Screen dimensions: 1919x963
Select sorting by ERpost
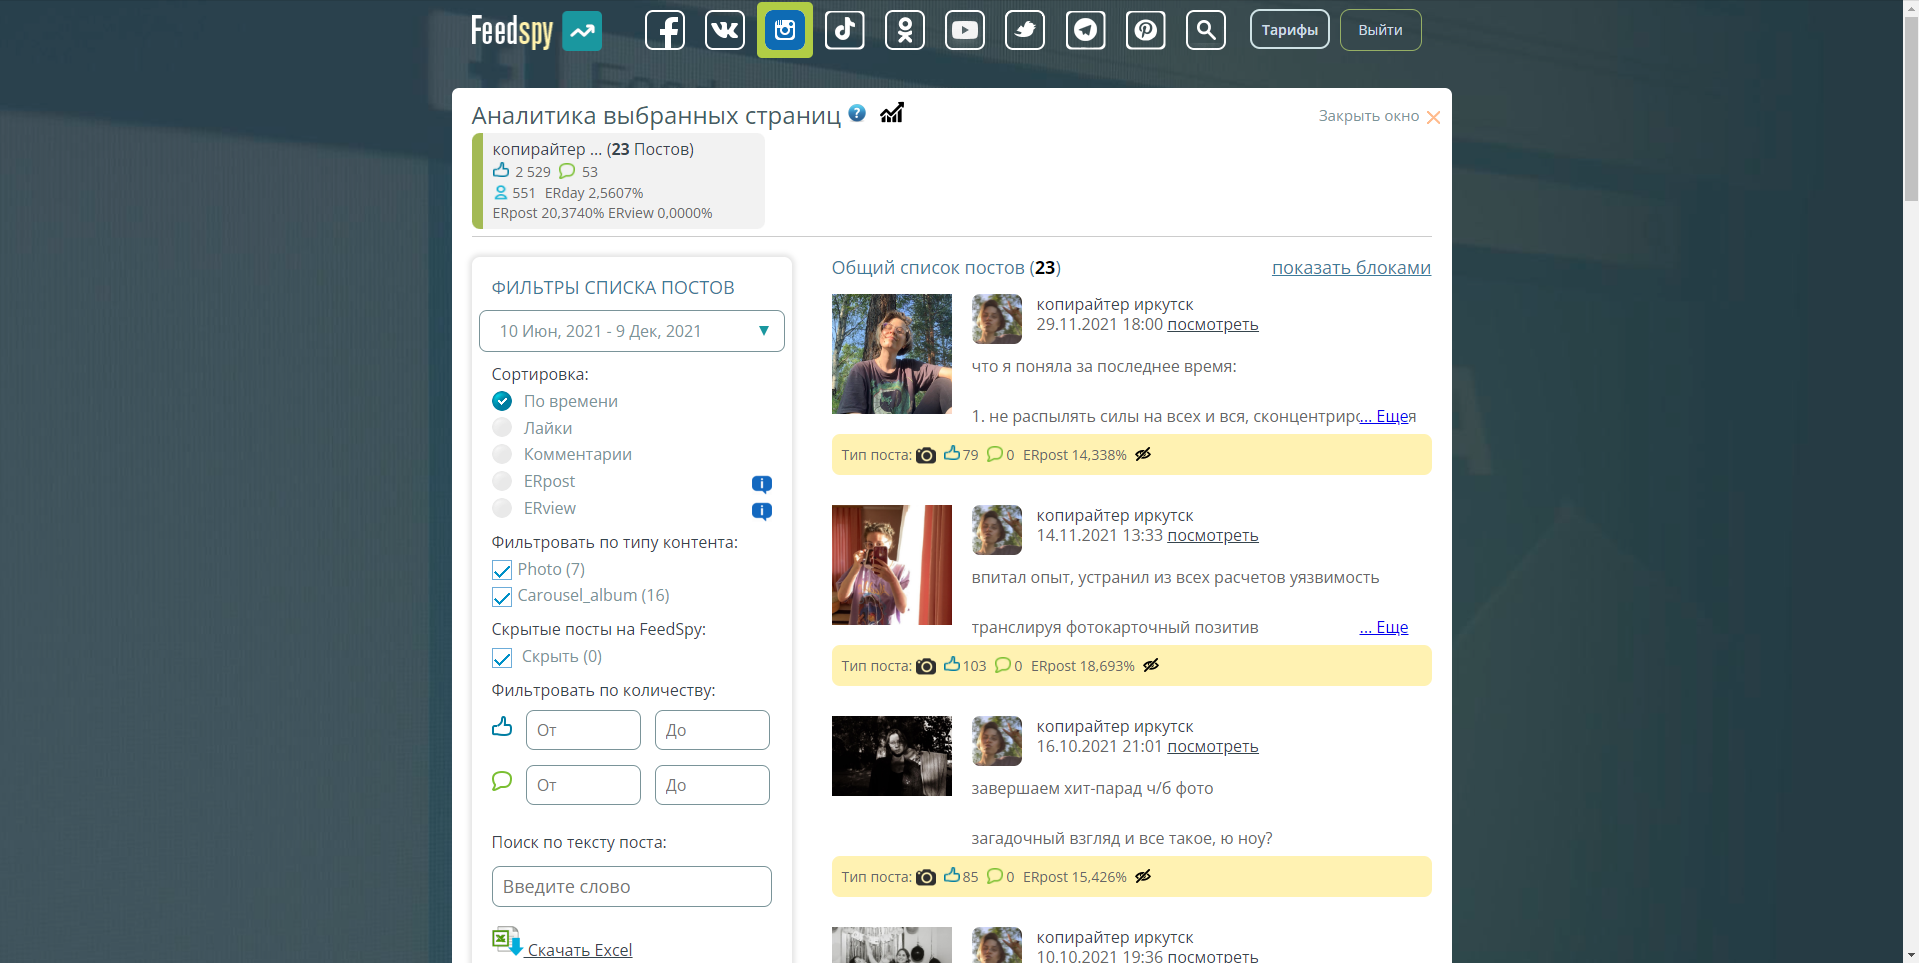click(502, 481)
